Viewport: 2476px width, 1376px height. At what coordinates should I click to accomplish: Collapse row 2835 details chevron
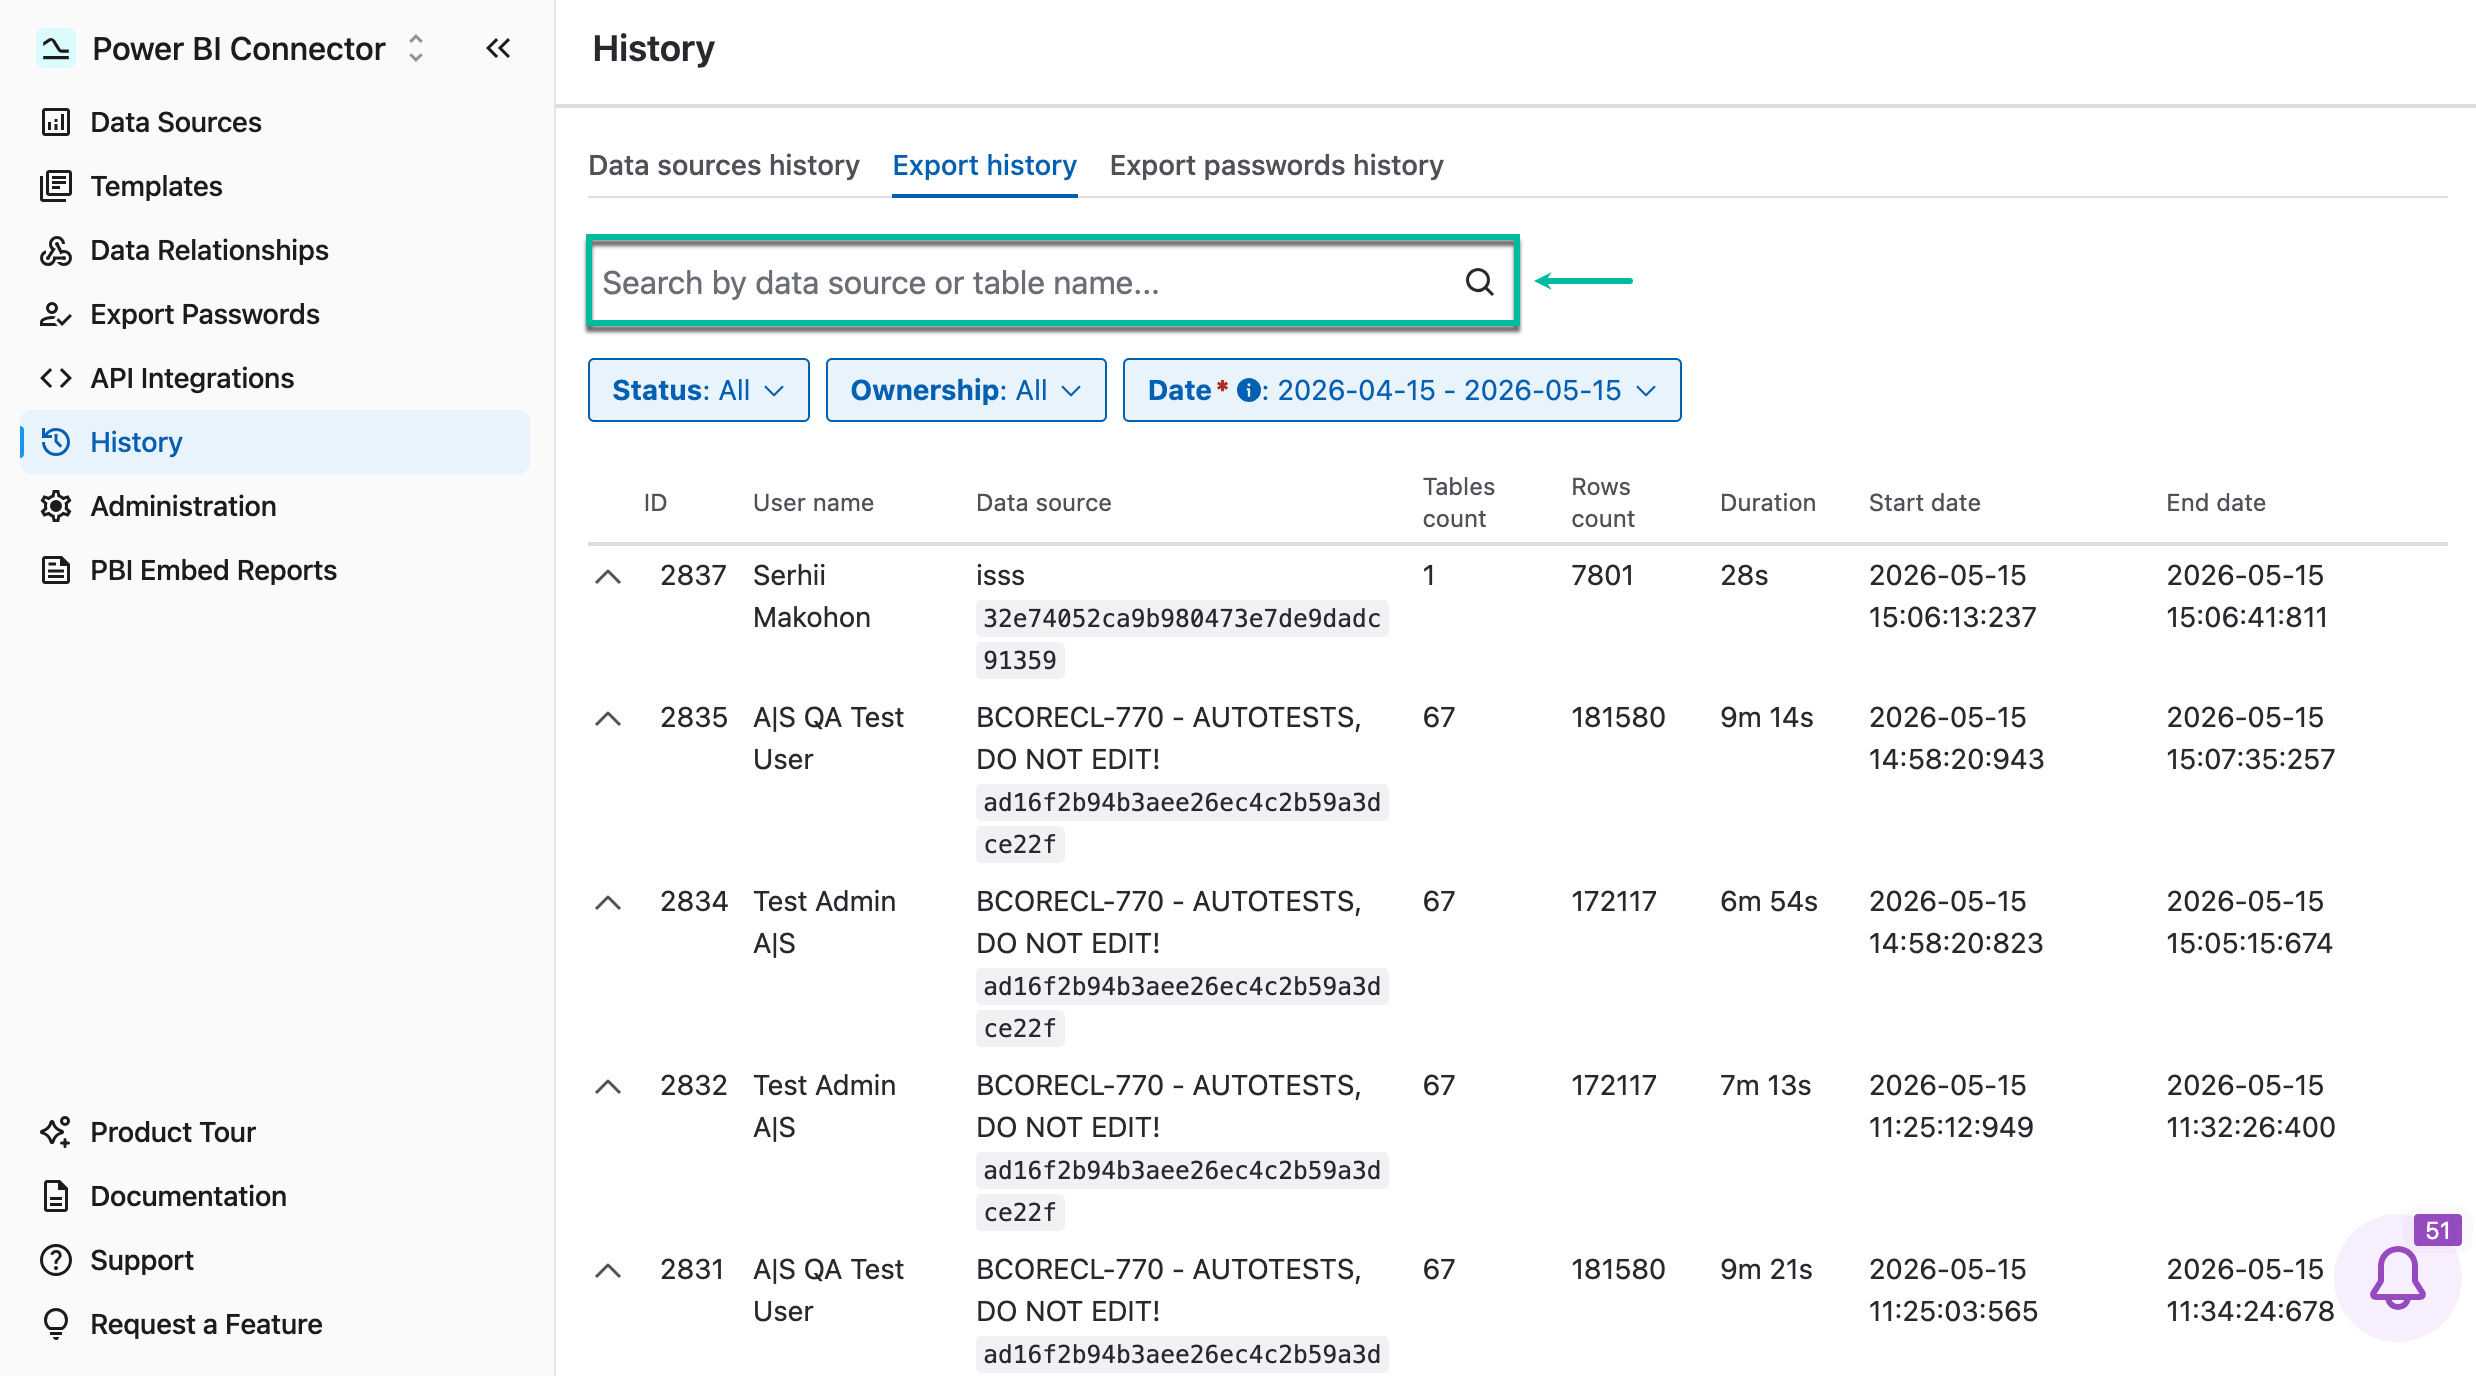608,719
